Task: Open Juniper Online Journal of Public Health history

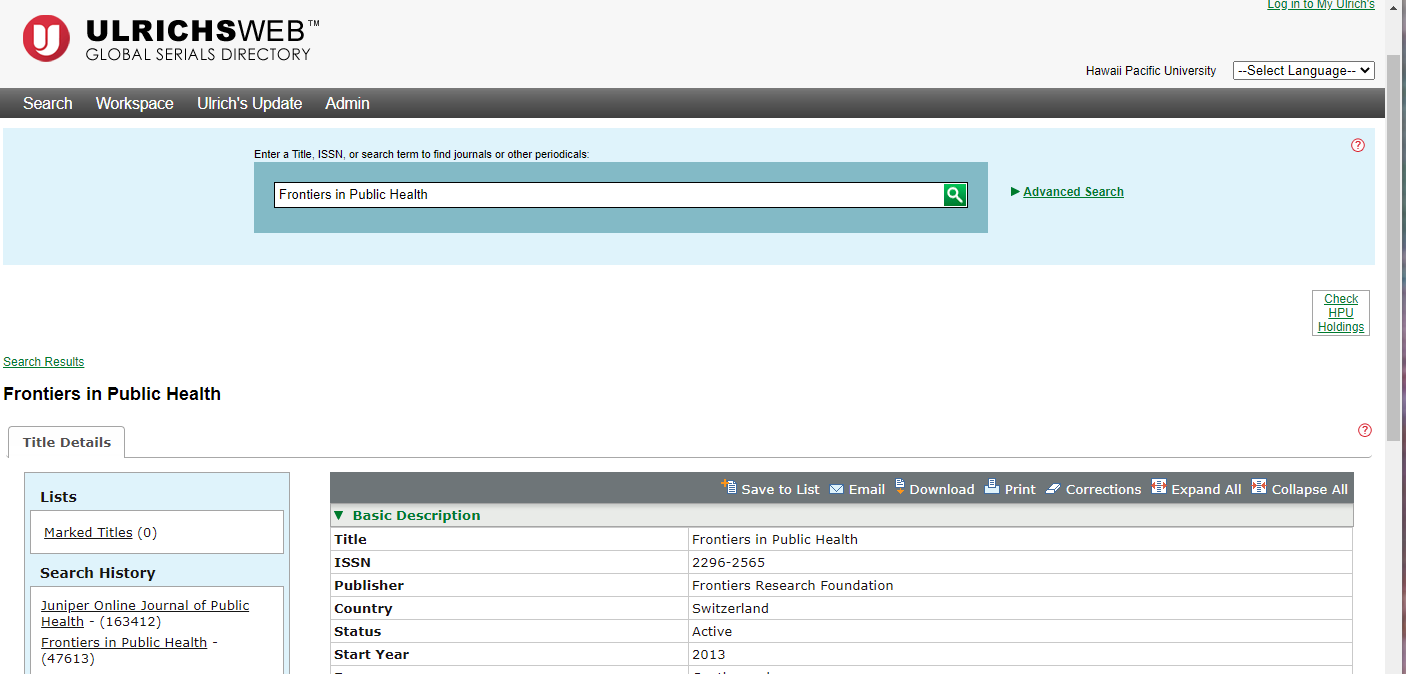Action: [145, 613]
